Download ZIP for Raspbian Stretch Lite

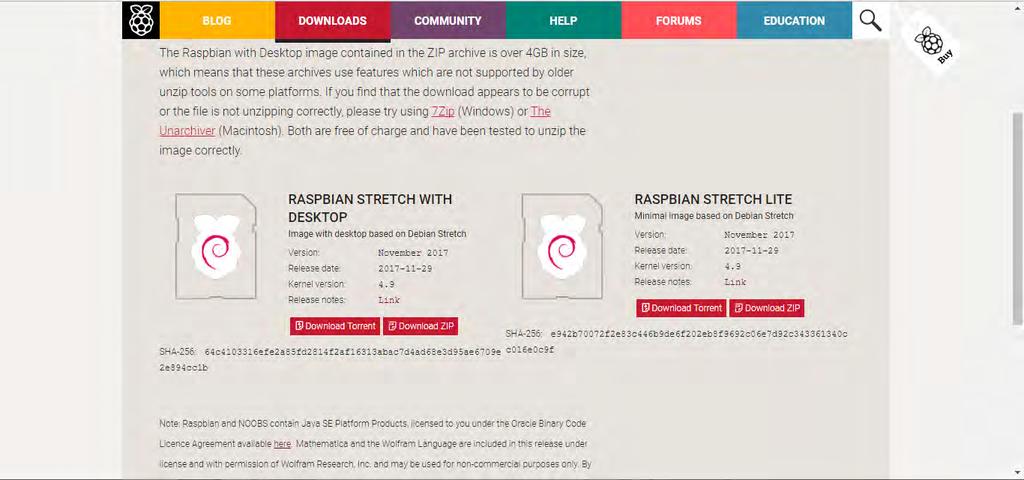tap(767, 308)
